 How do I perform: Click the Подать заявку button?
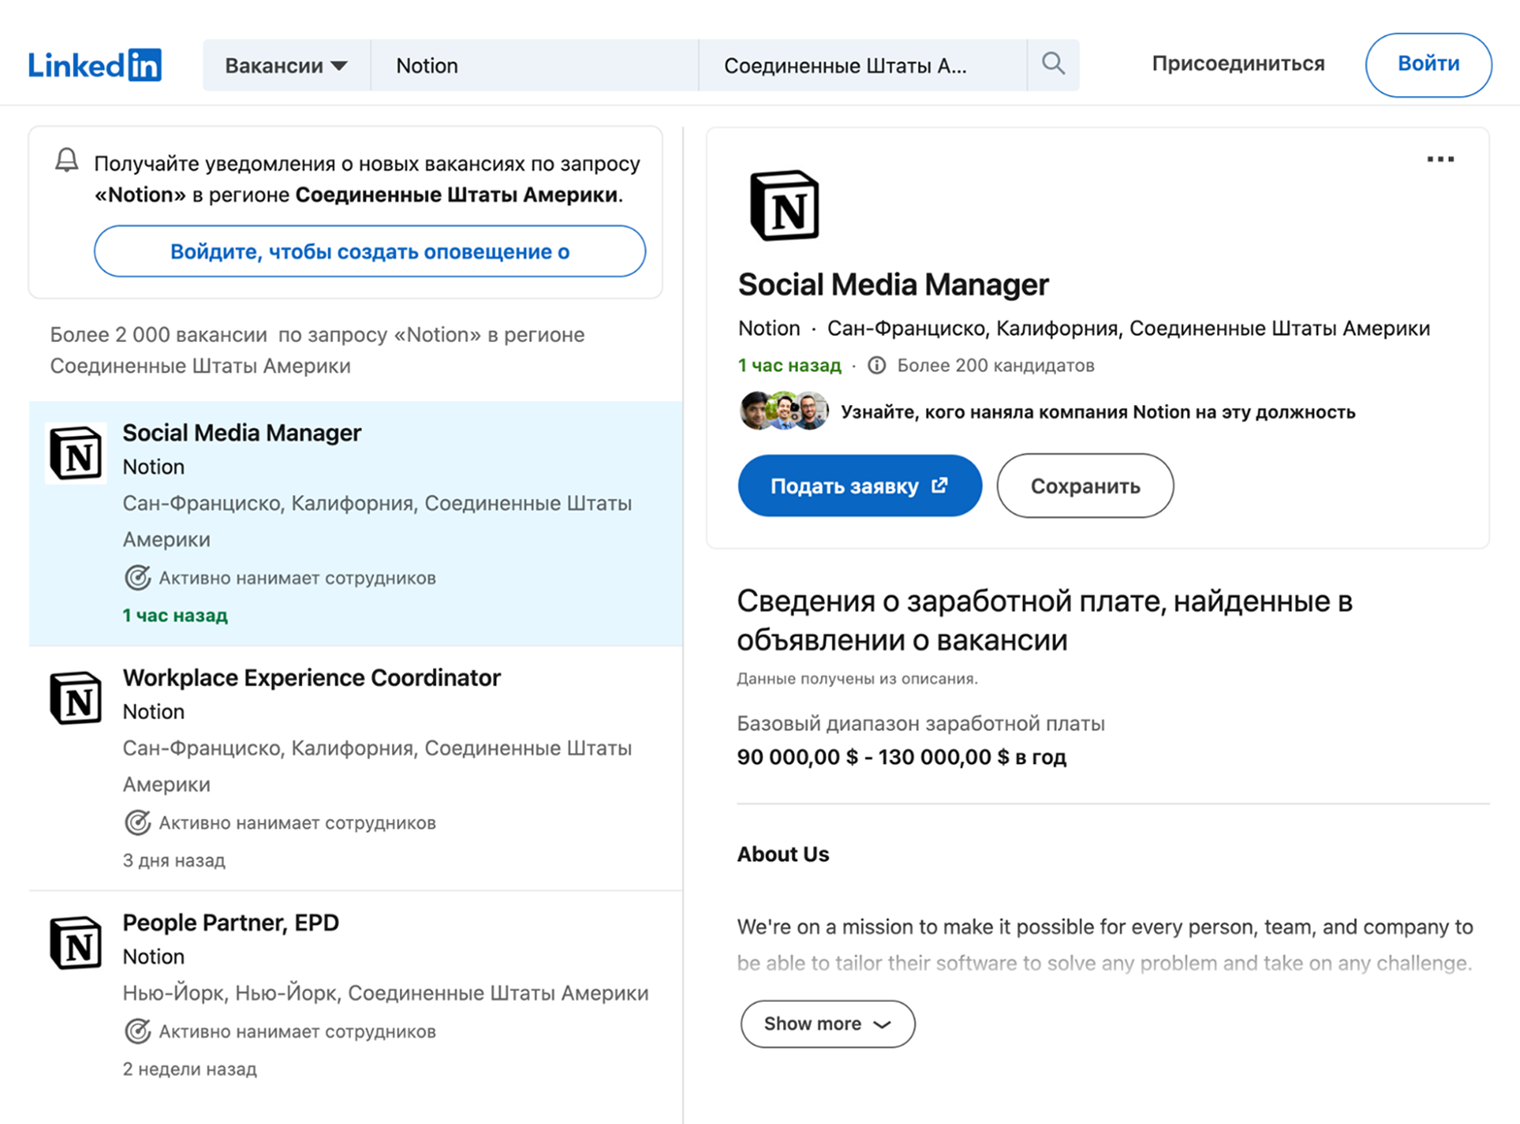(x=860, y=486)
